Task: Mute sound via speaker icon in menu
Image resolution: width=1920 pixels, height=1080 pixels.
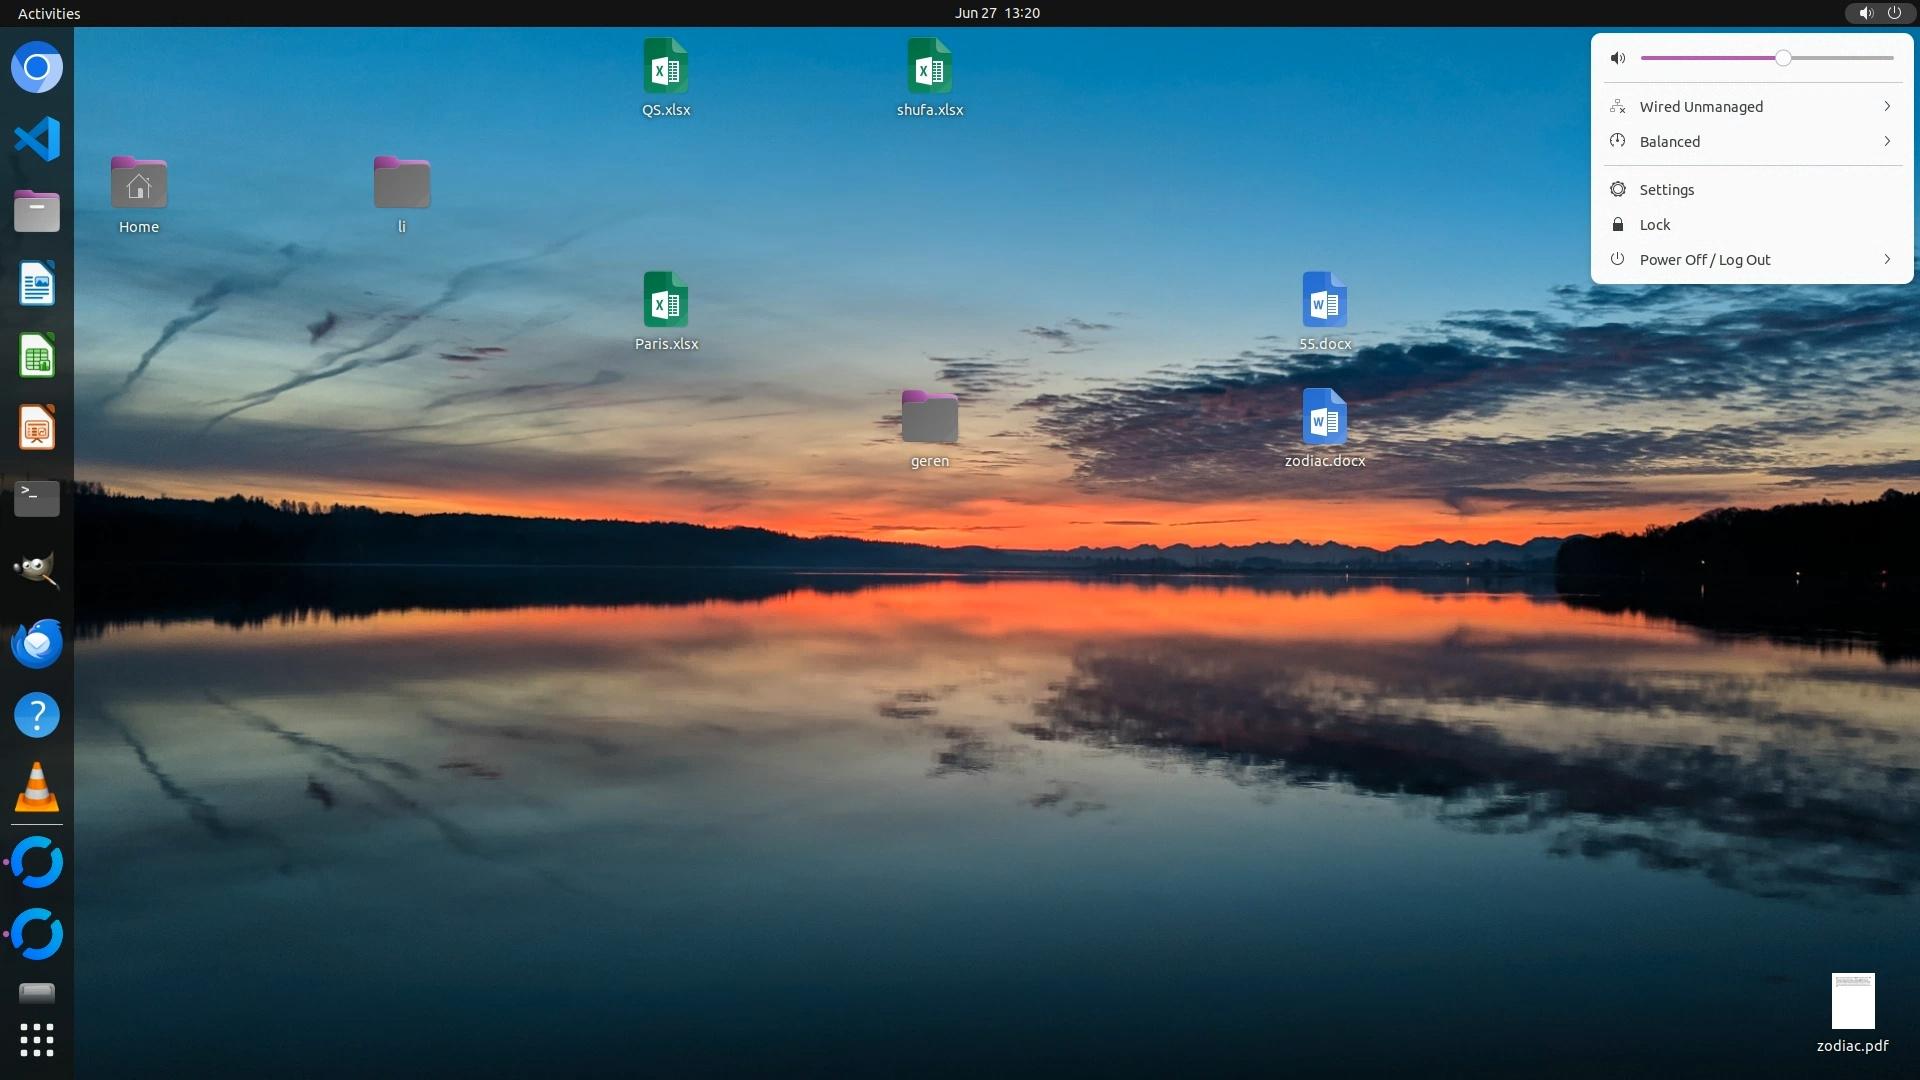Action: coord(1617,58)
